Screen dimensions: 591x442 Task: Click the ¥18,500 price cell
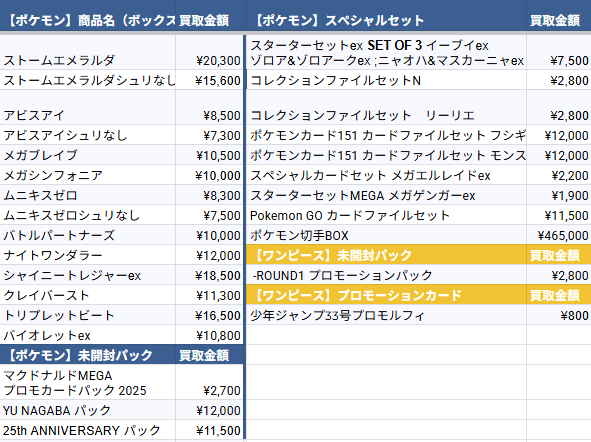pyautogui.click(x=210, y=275)
